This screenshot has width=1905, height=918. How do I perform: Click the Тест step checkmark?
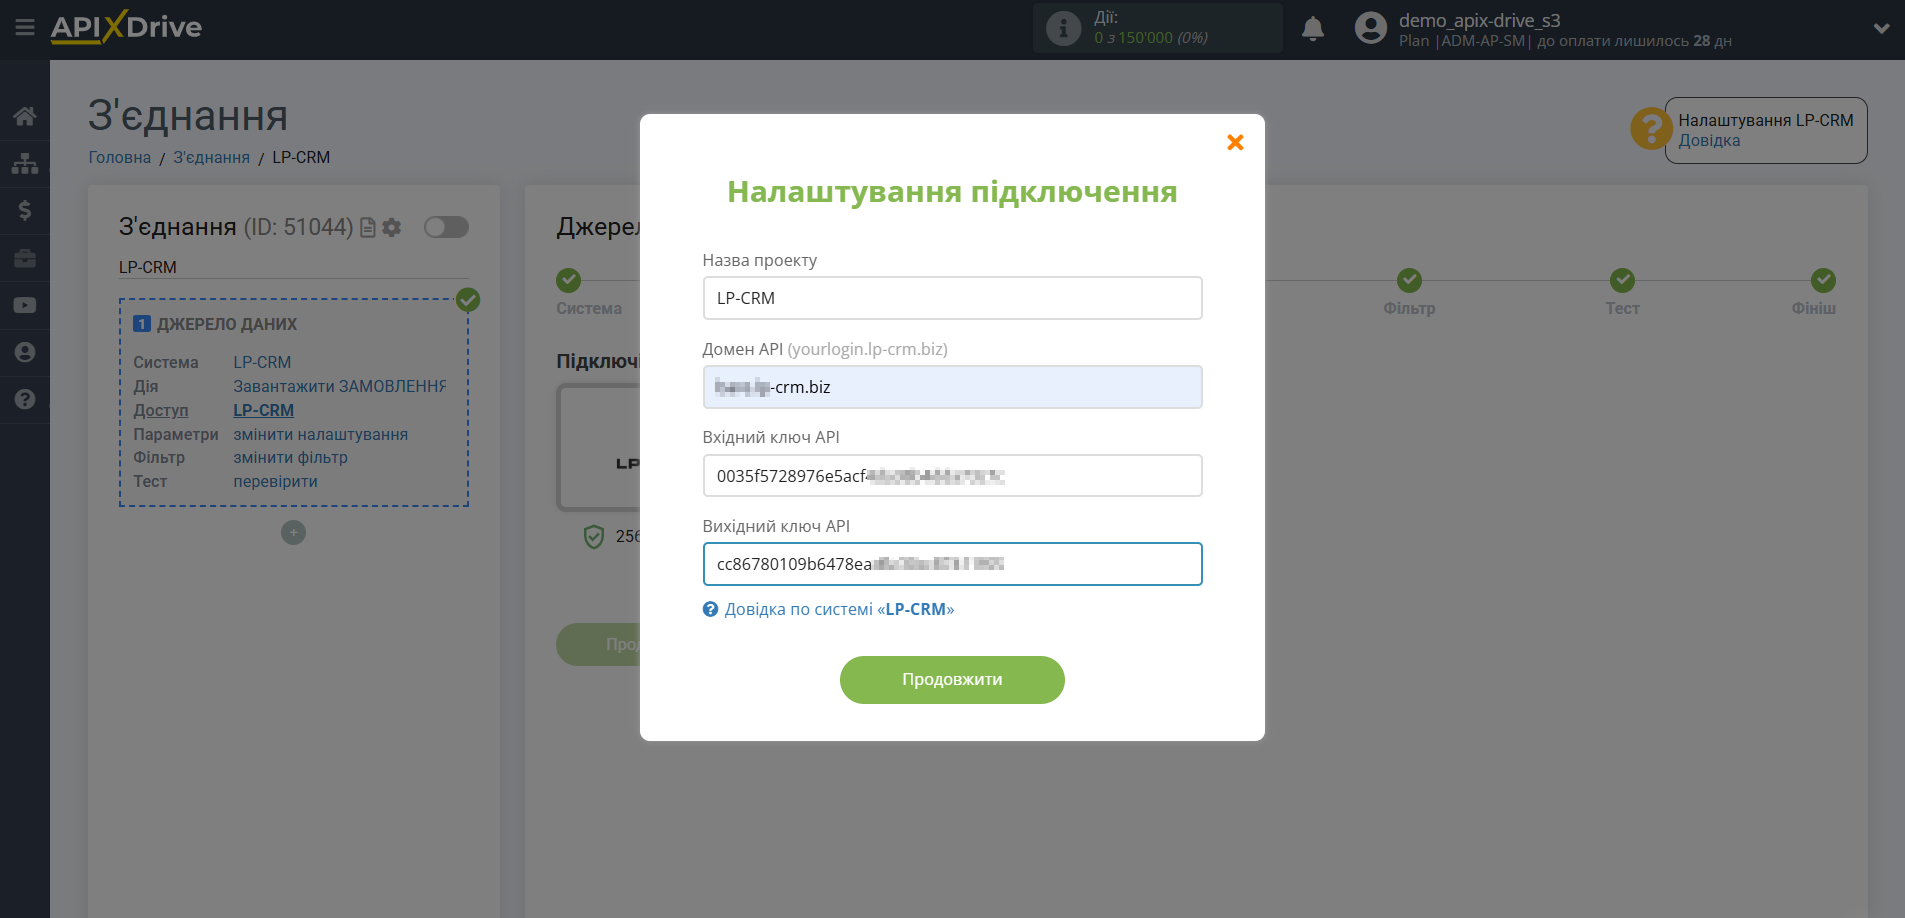tap(1622, 280)
